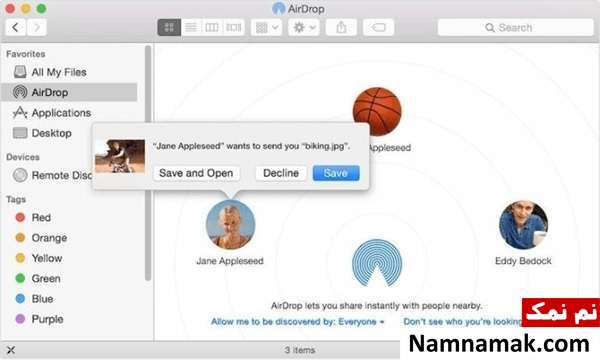Click the Devices section header
Viewport: 600px width, 360px height.
tap(23, 157)
